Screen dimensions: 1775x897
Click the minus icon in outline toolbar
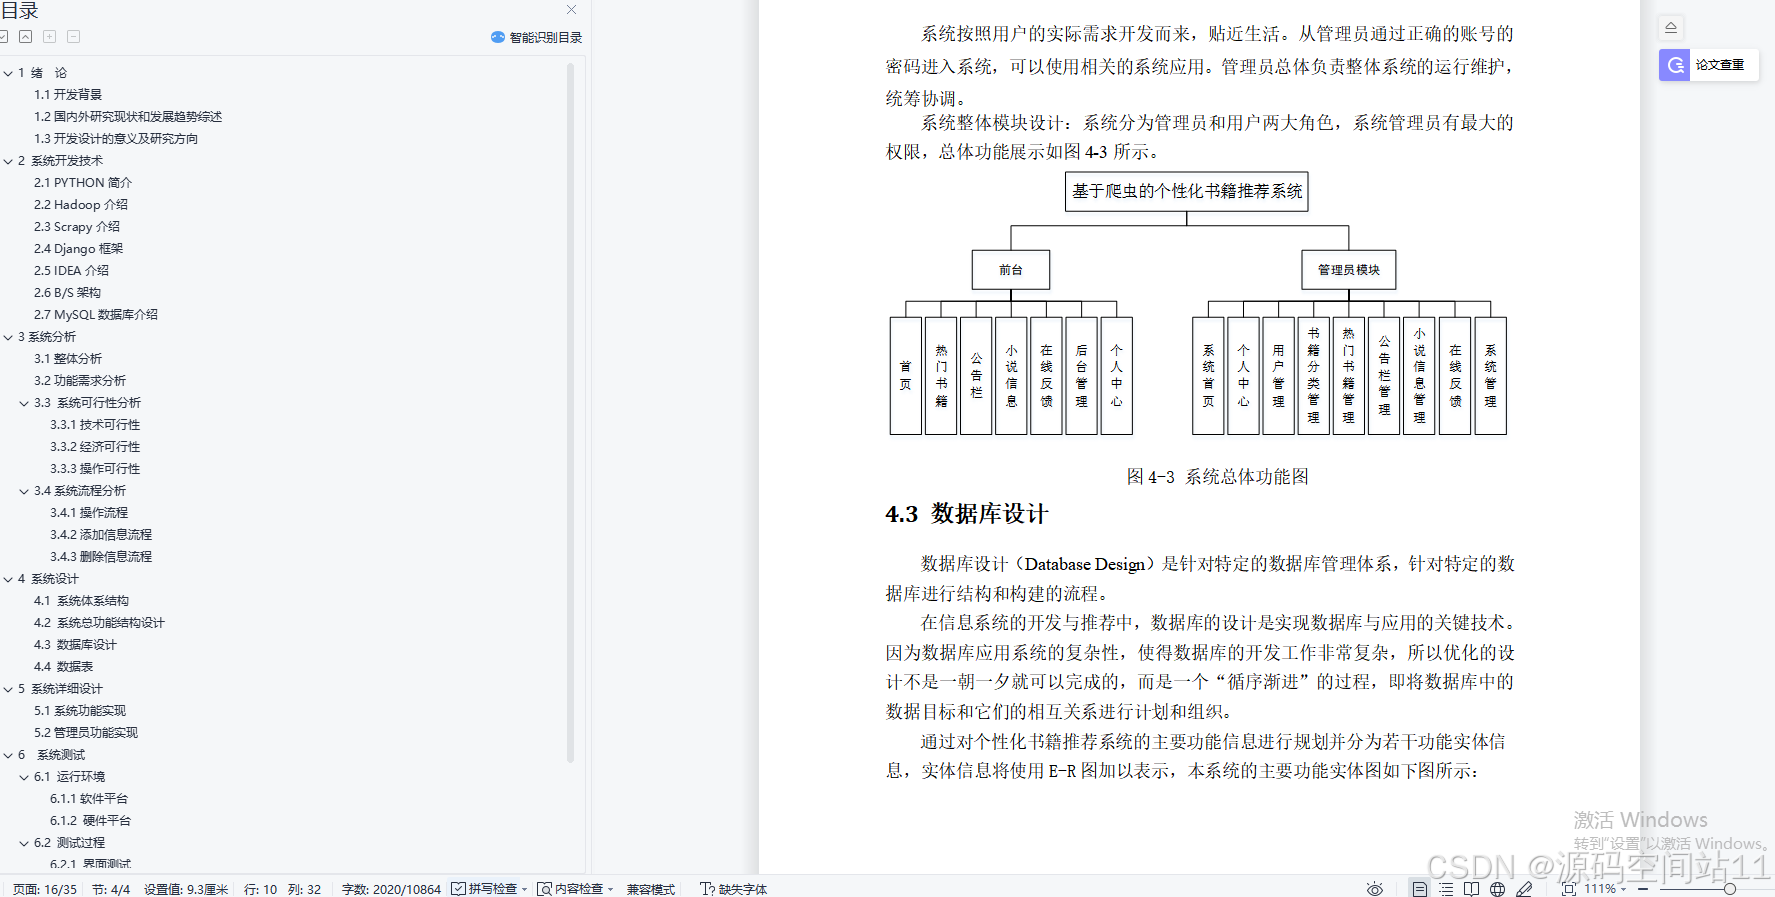(x=73, y=36)
